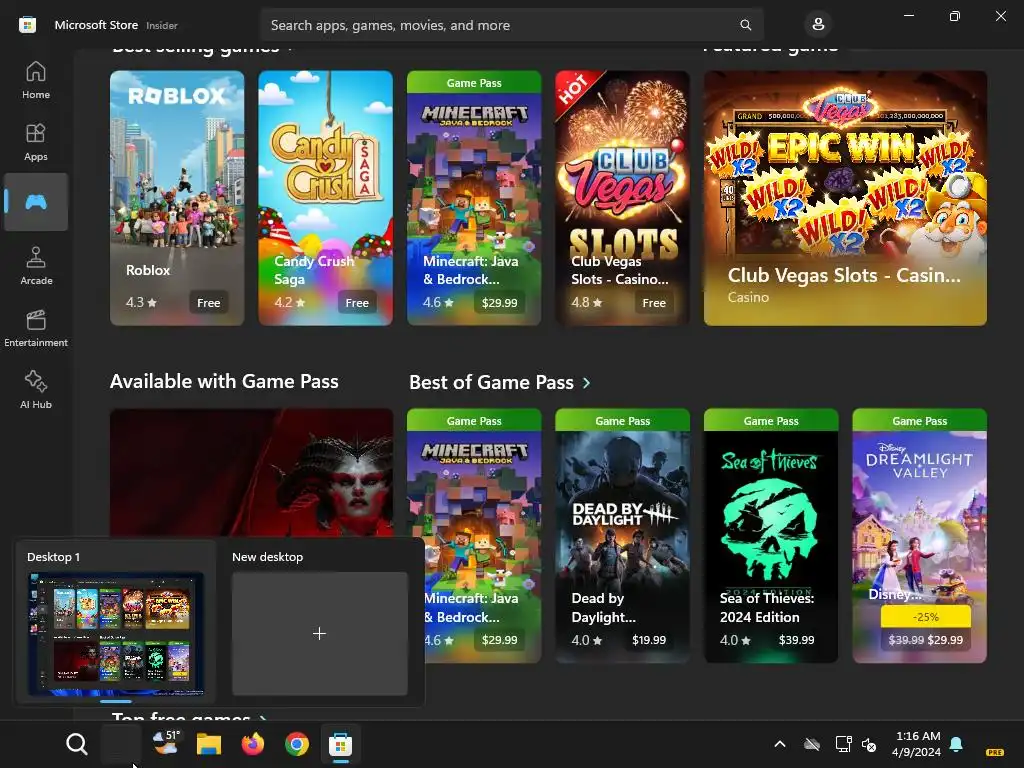Click the Task View taskbar button
Viewport: 1024px width, 768px height.
click(x=120, y=744)
